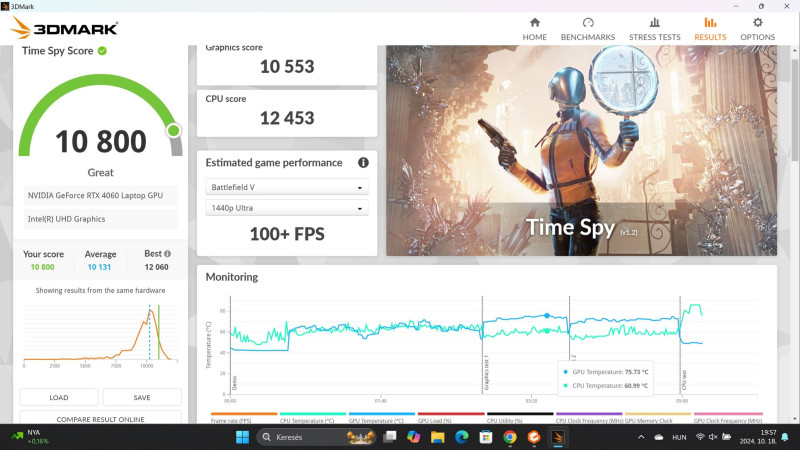Click the 3DMark taskbar icon
This screenshot has height=450, width=800.
point(558,437)
